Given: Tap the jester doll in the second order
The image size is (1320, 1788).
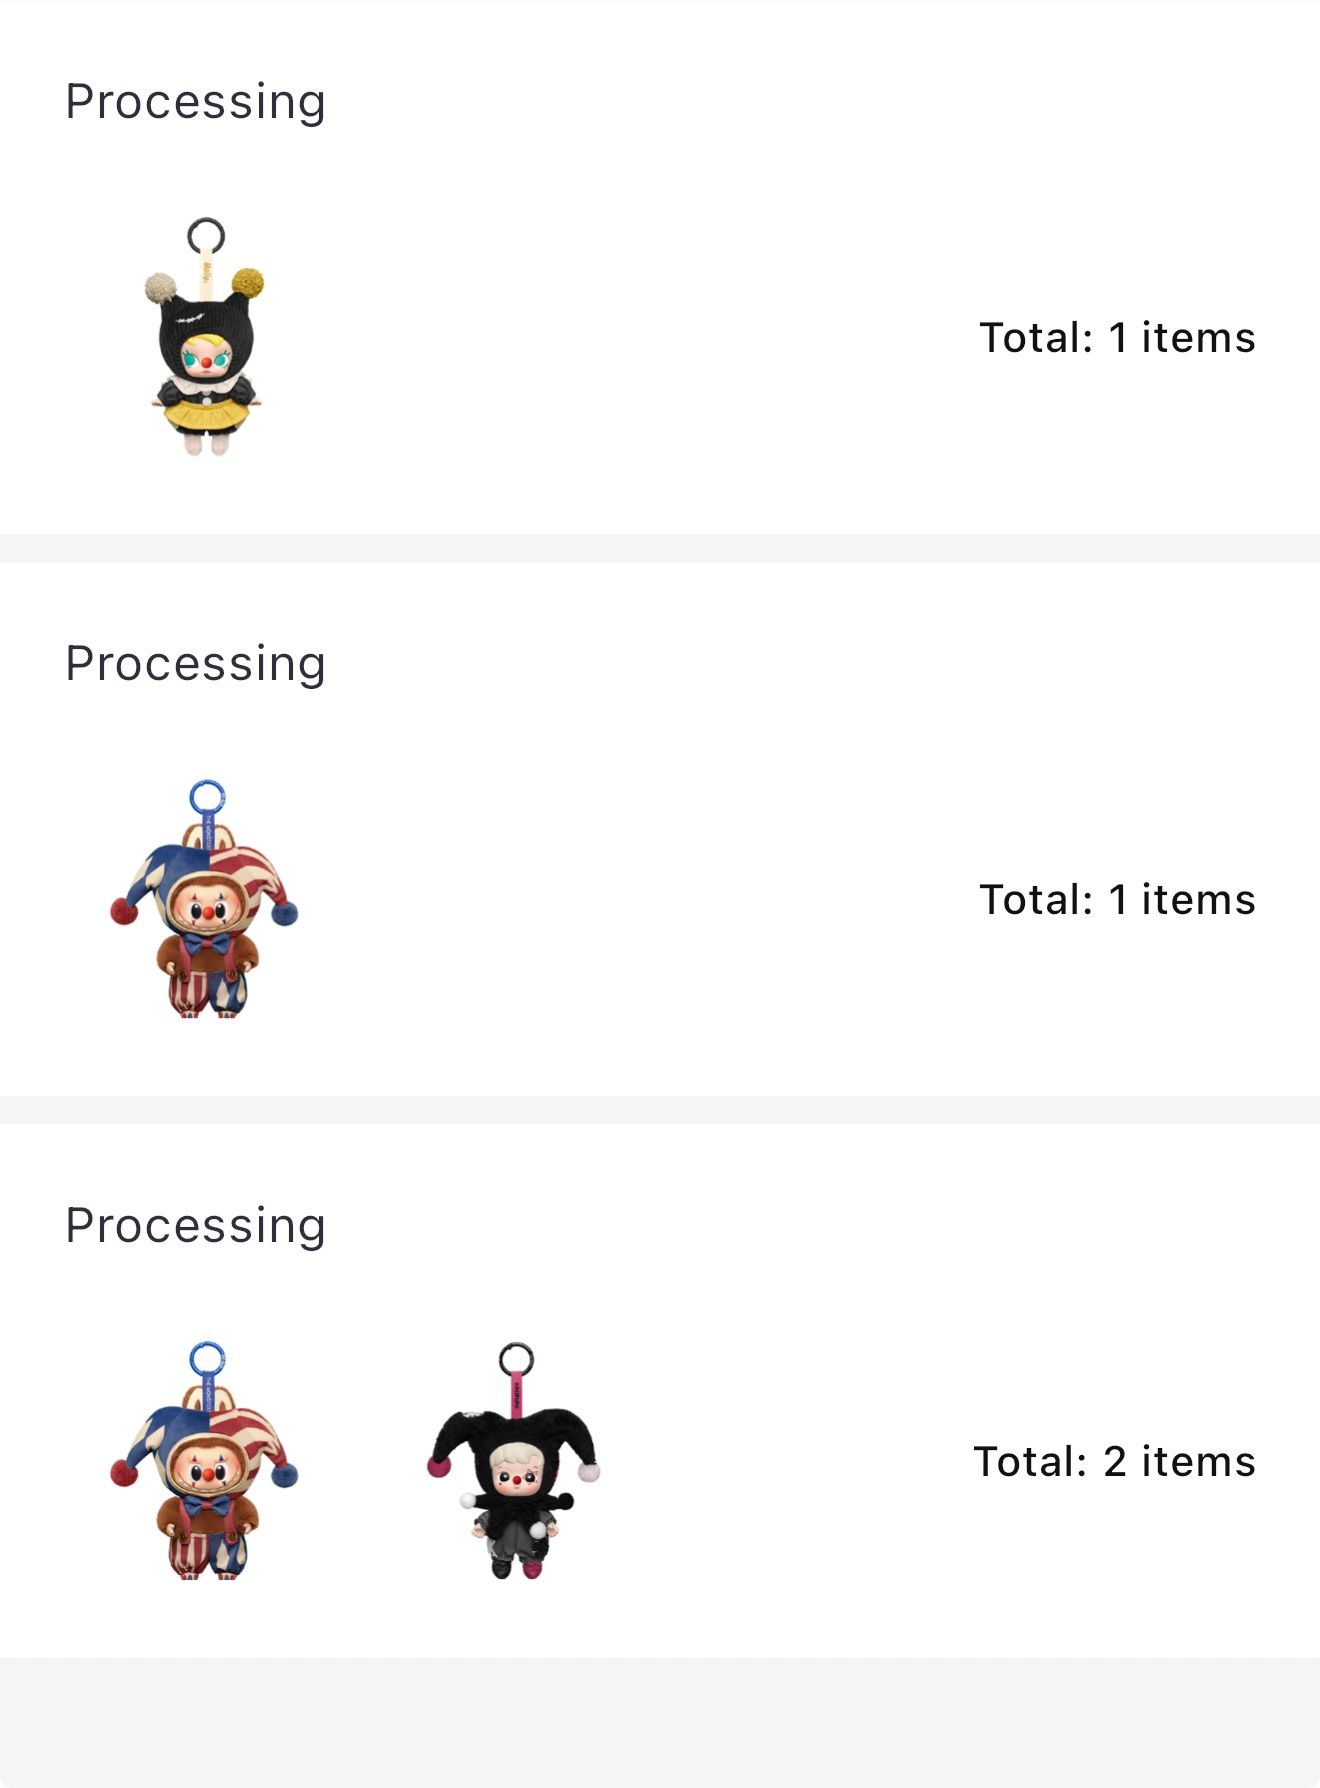Looking at the screenshot, I should (206, 900).
